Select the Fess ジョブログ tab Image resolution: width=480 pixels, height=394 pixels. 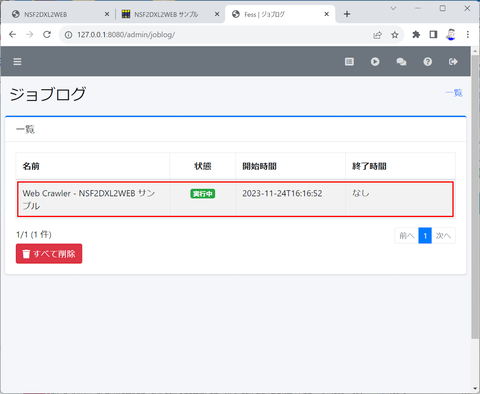(280, 14)
